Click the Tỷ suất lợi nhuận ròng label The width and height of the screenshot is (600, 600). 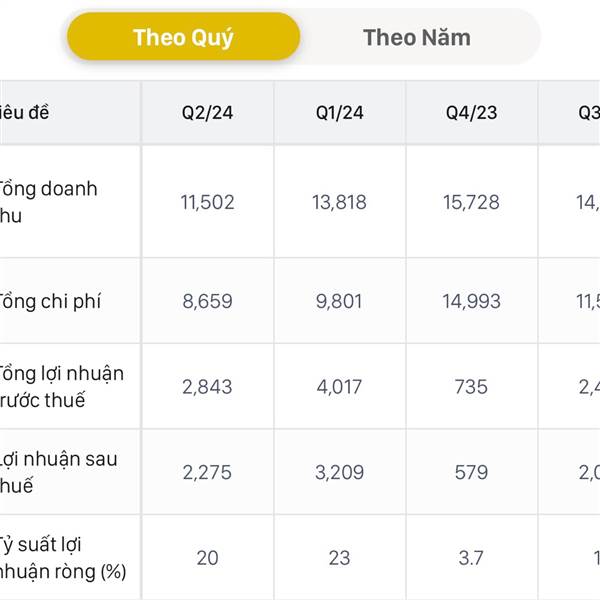[63, 558]
